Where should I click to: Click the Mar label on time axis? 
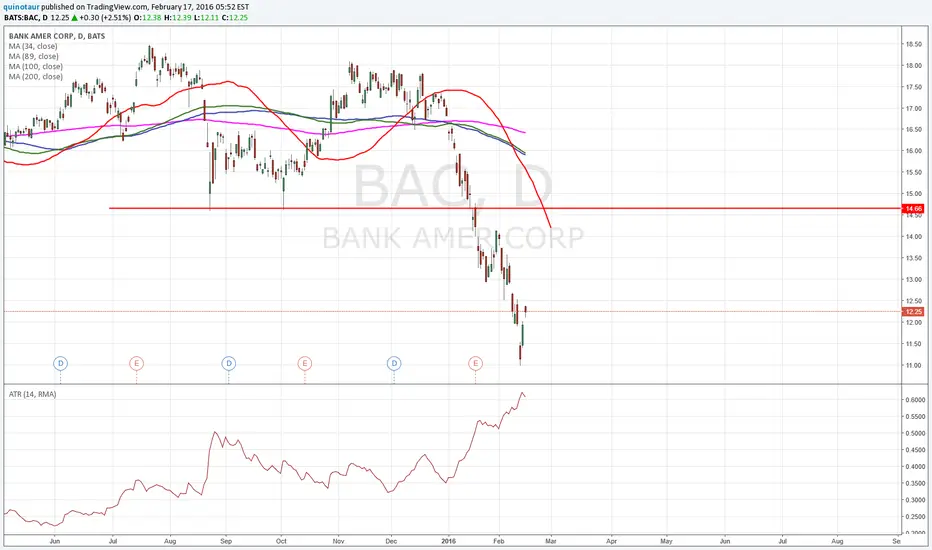click(x=551, y=541)
